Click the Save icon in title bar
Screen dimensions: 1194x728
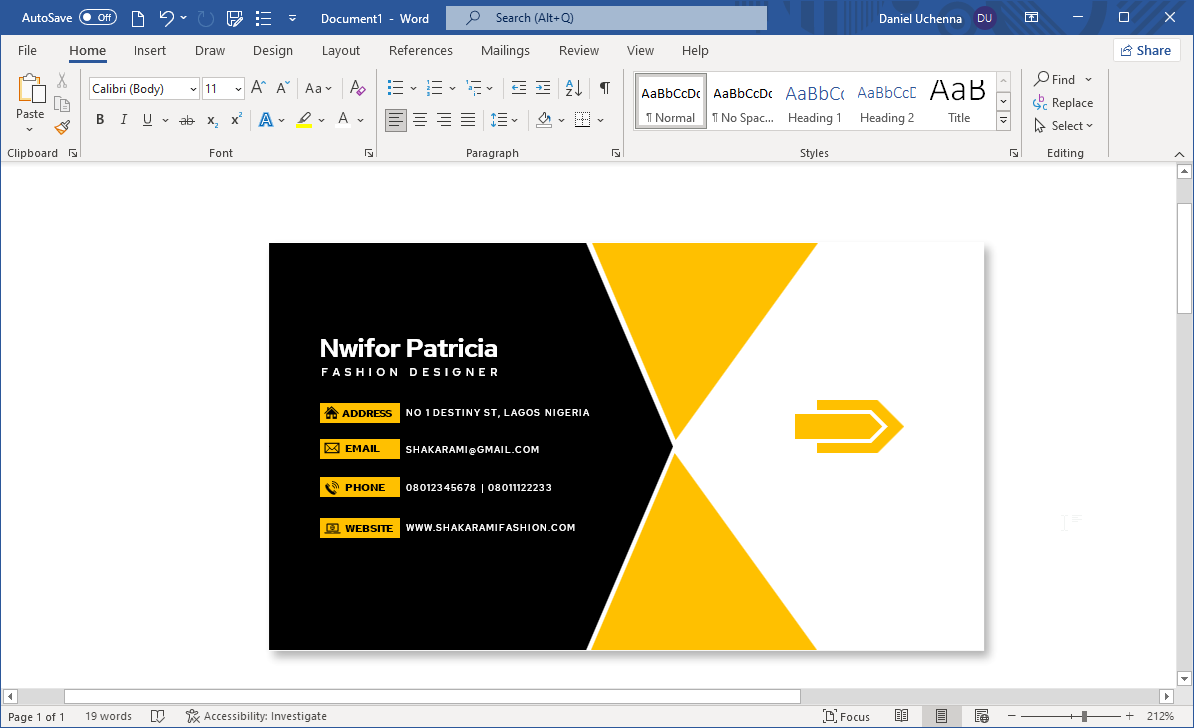[236, 18]
